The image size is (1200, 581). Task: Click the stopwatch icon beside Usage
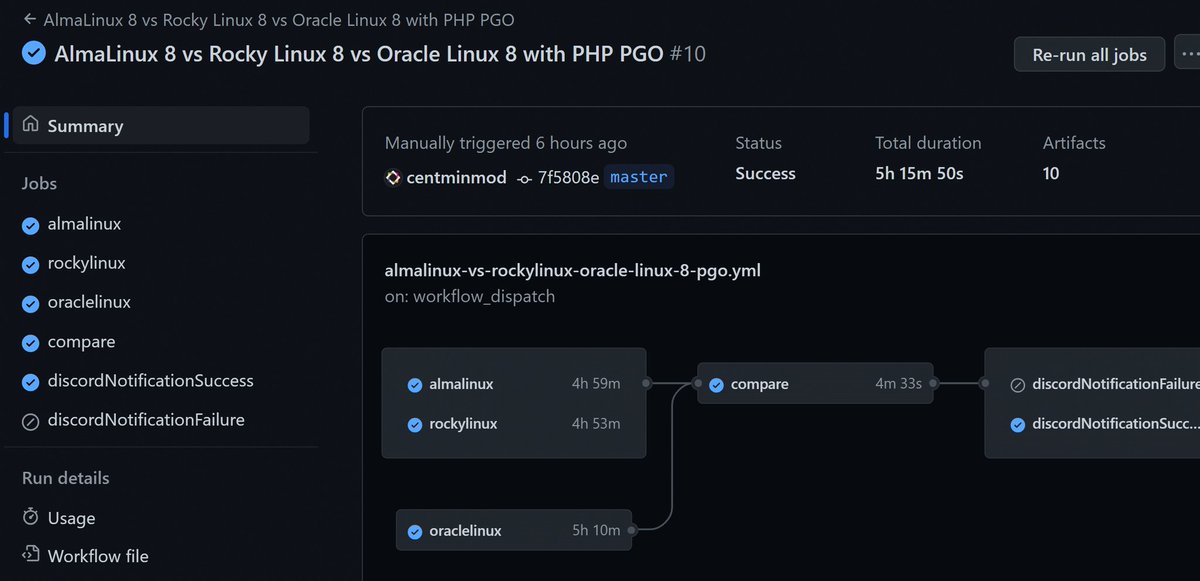pyautogui.click(x=31, y=517)
